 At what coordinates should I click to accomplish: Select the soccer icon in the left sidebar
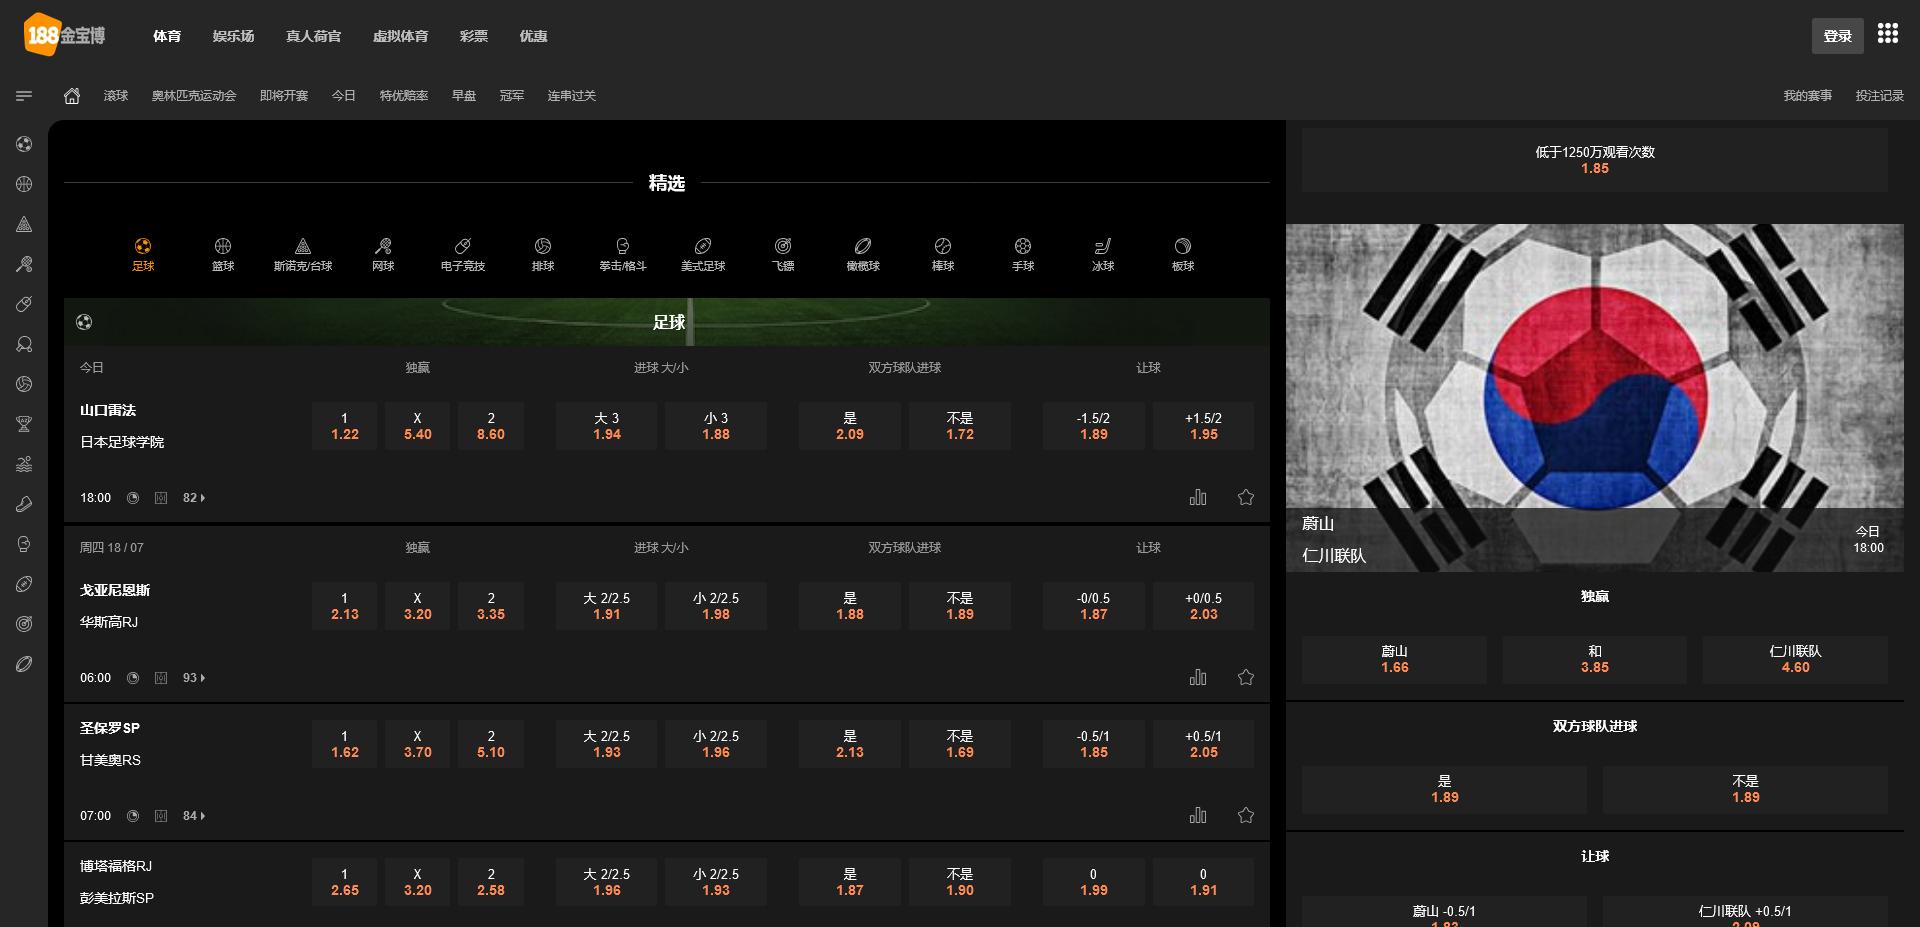(x=24, y=144)
